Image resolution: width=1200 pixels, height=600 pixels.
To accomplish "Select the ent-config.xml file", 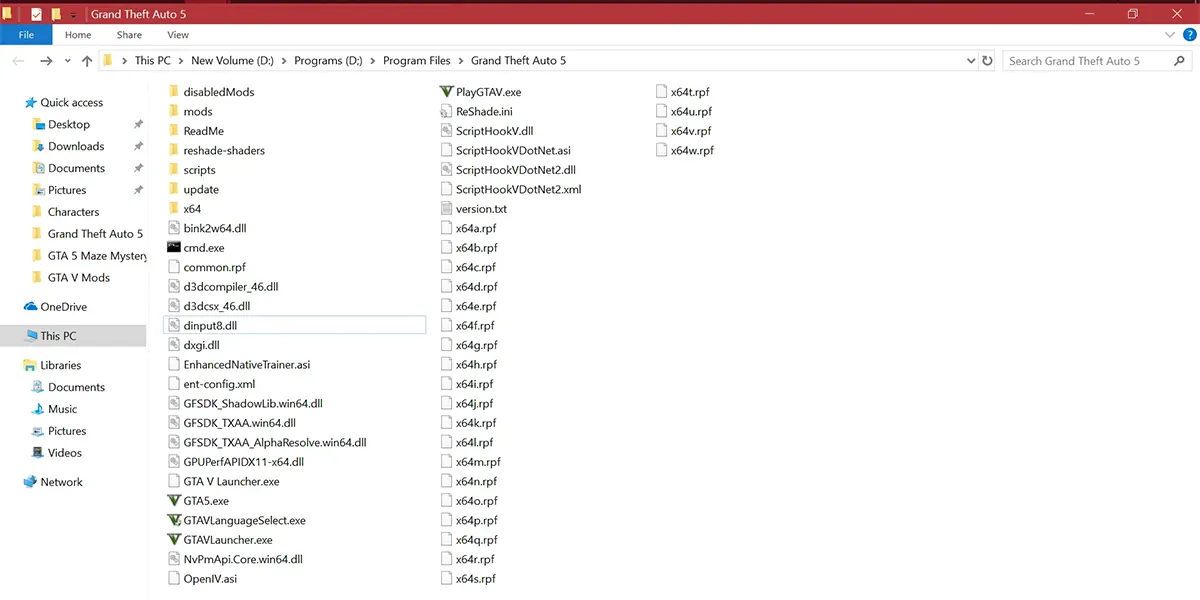I will point(211,384).
